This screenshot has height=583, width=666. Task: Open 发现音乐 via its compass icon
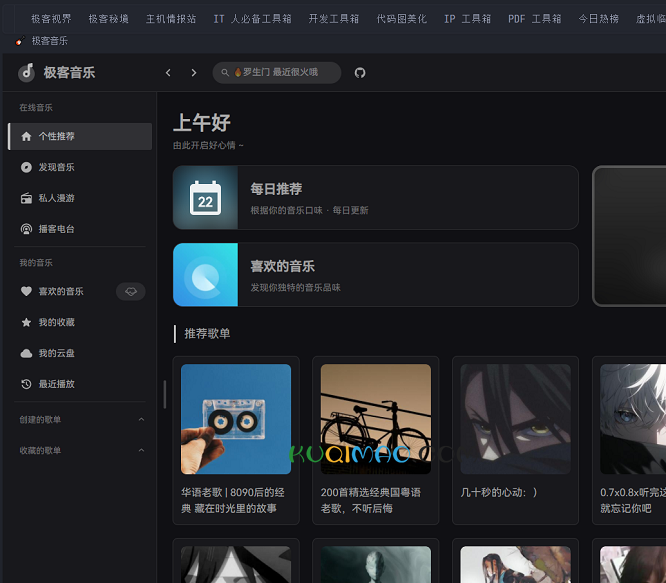coord(26,167)
